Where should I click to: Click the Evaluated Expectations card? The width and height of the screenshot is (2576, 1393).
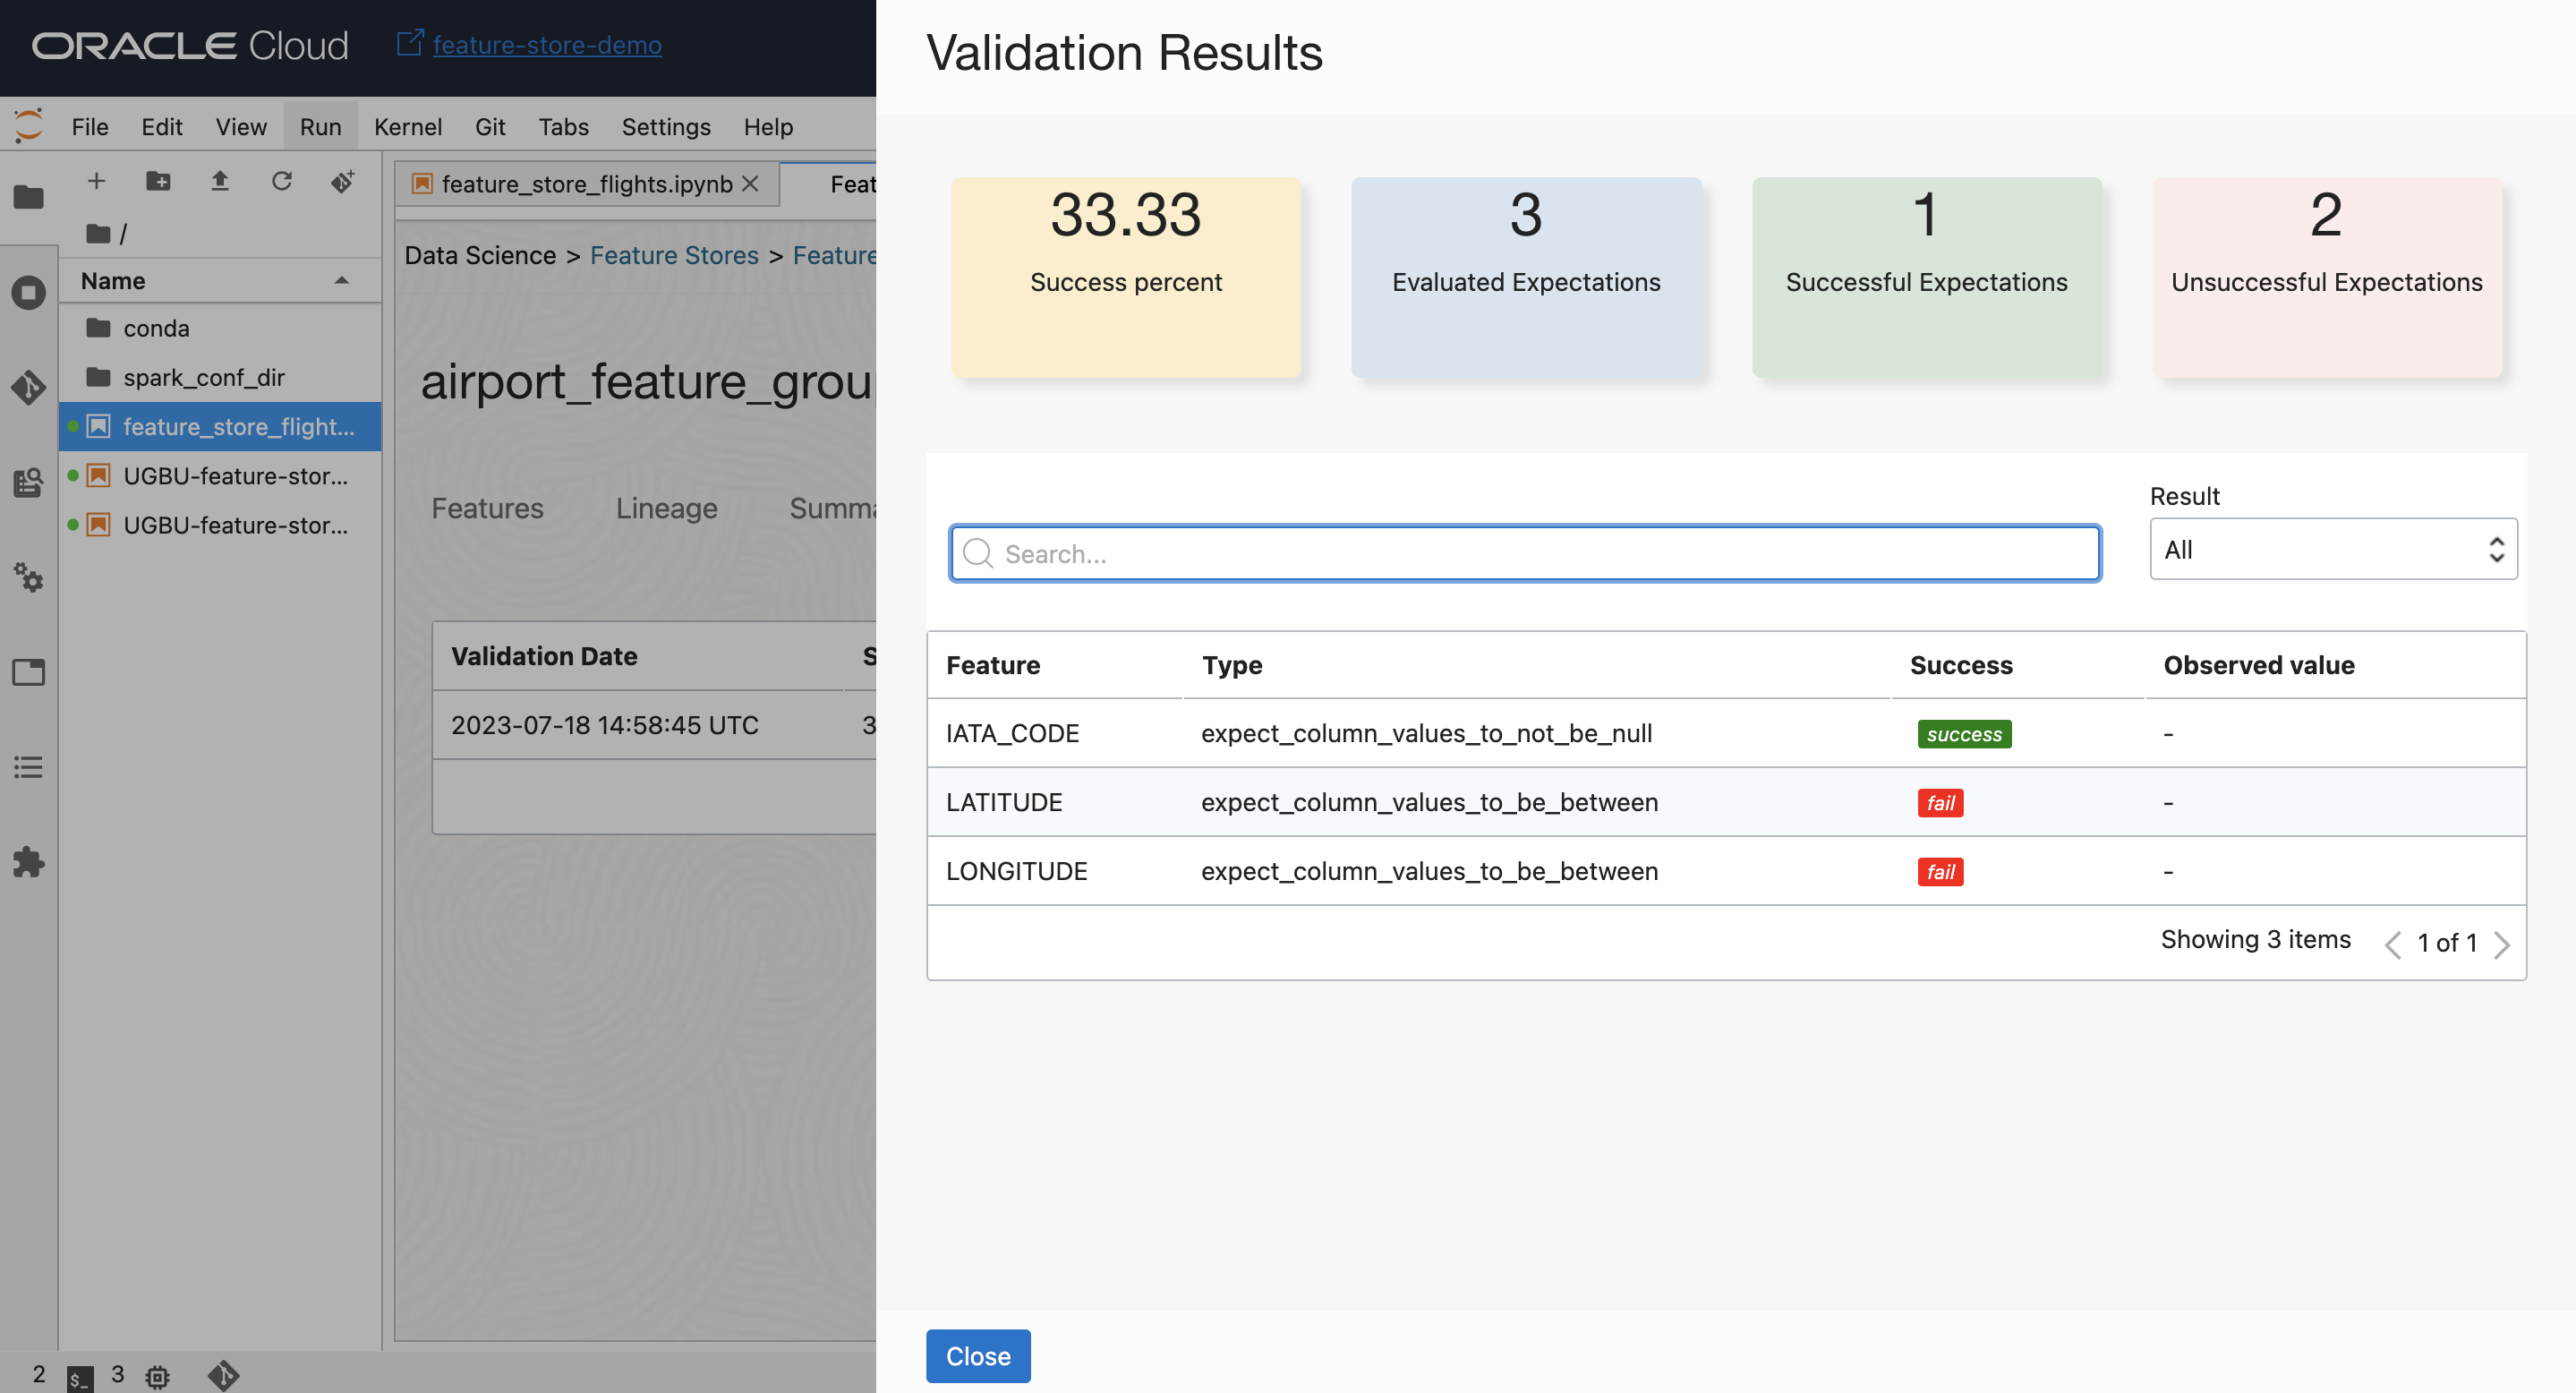click(x=1526, y=277)
